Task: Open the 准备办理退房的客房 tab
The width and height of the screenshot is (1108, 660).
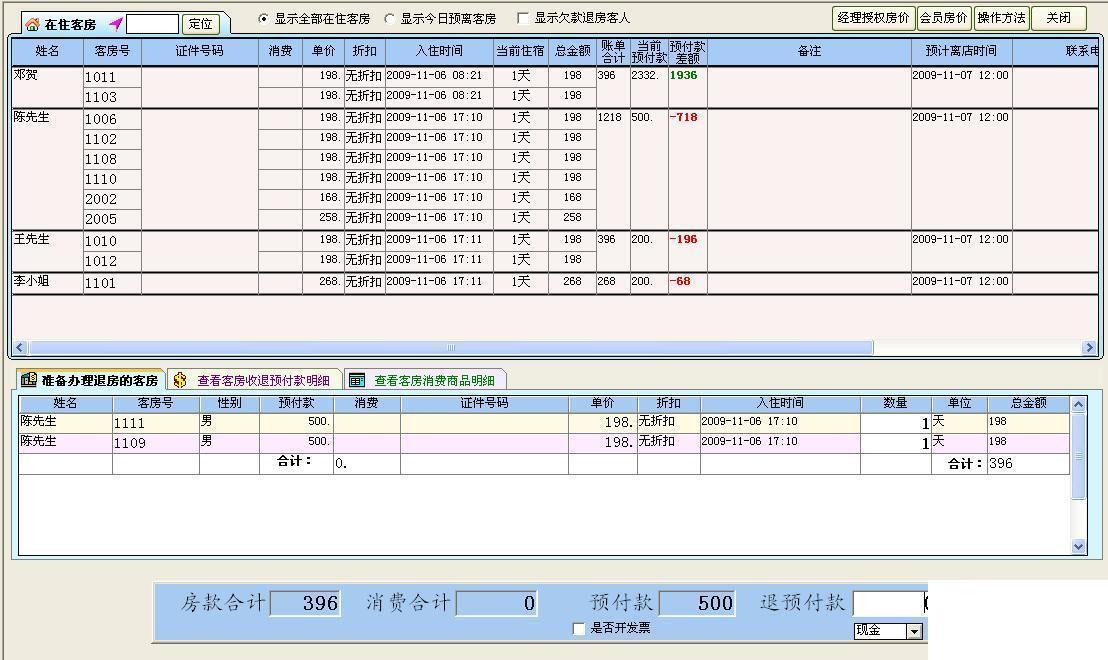Action: coord(90,380)
